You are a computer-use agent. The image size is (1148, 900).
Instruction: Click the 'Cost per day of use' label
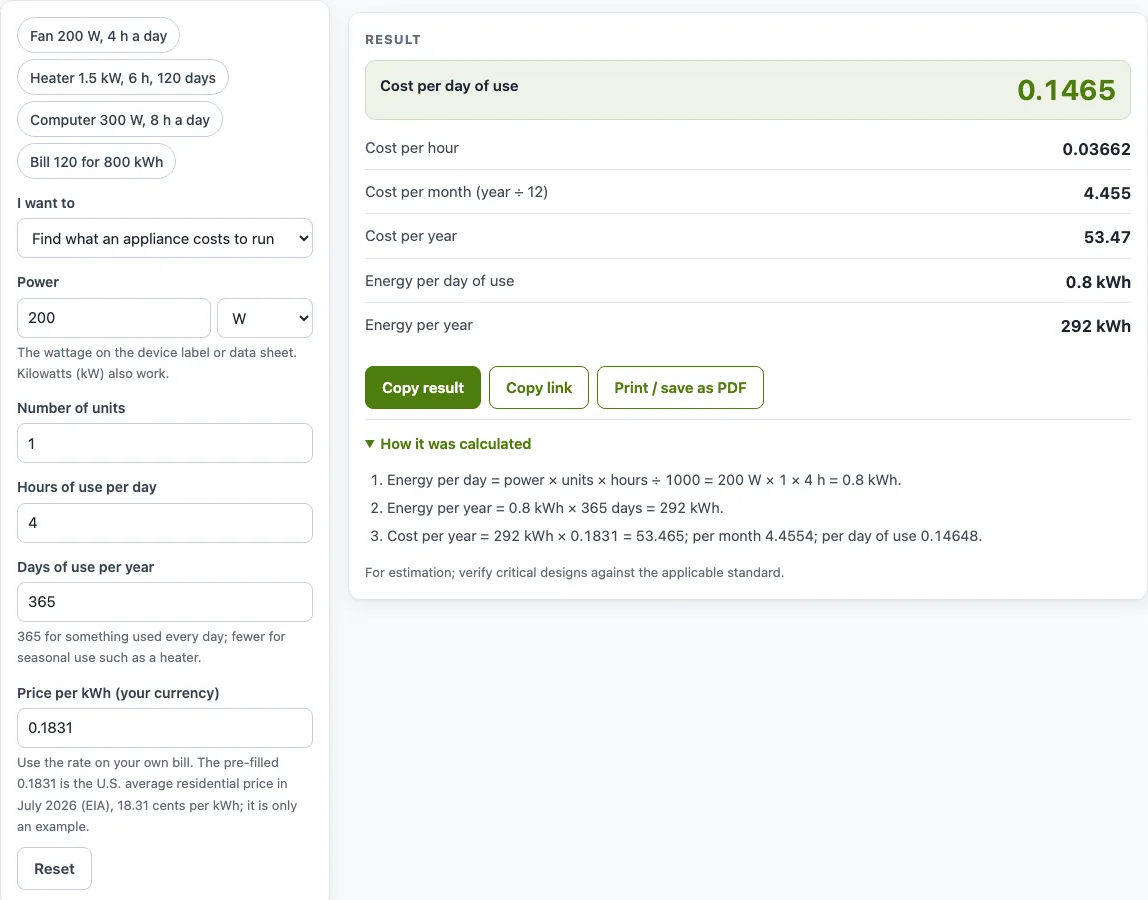[449, 86]
